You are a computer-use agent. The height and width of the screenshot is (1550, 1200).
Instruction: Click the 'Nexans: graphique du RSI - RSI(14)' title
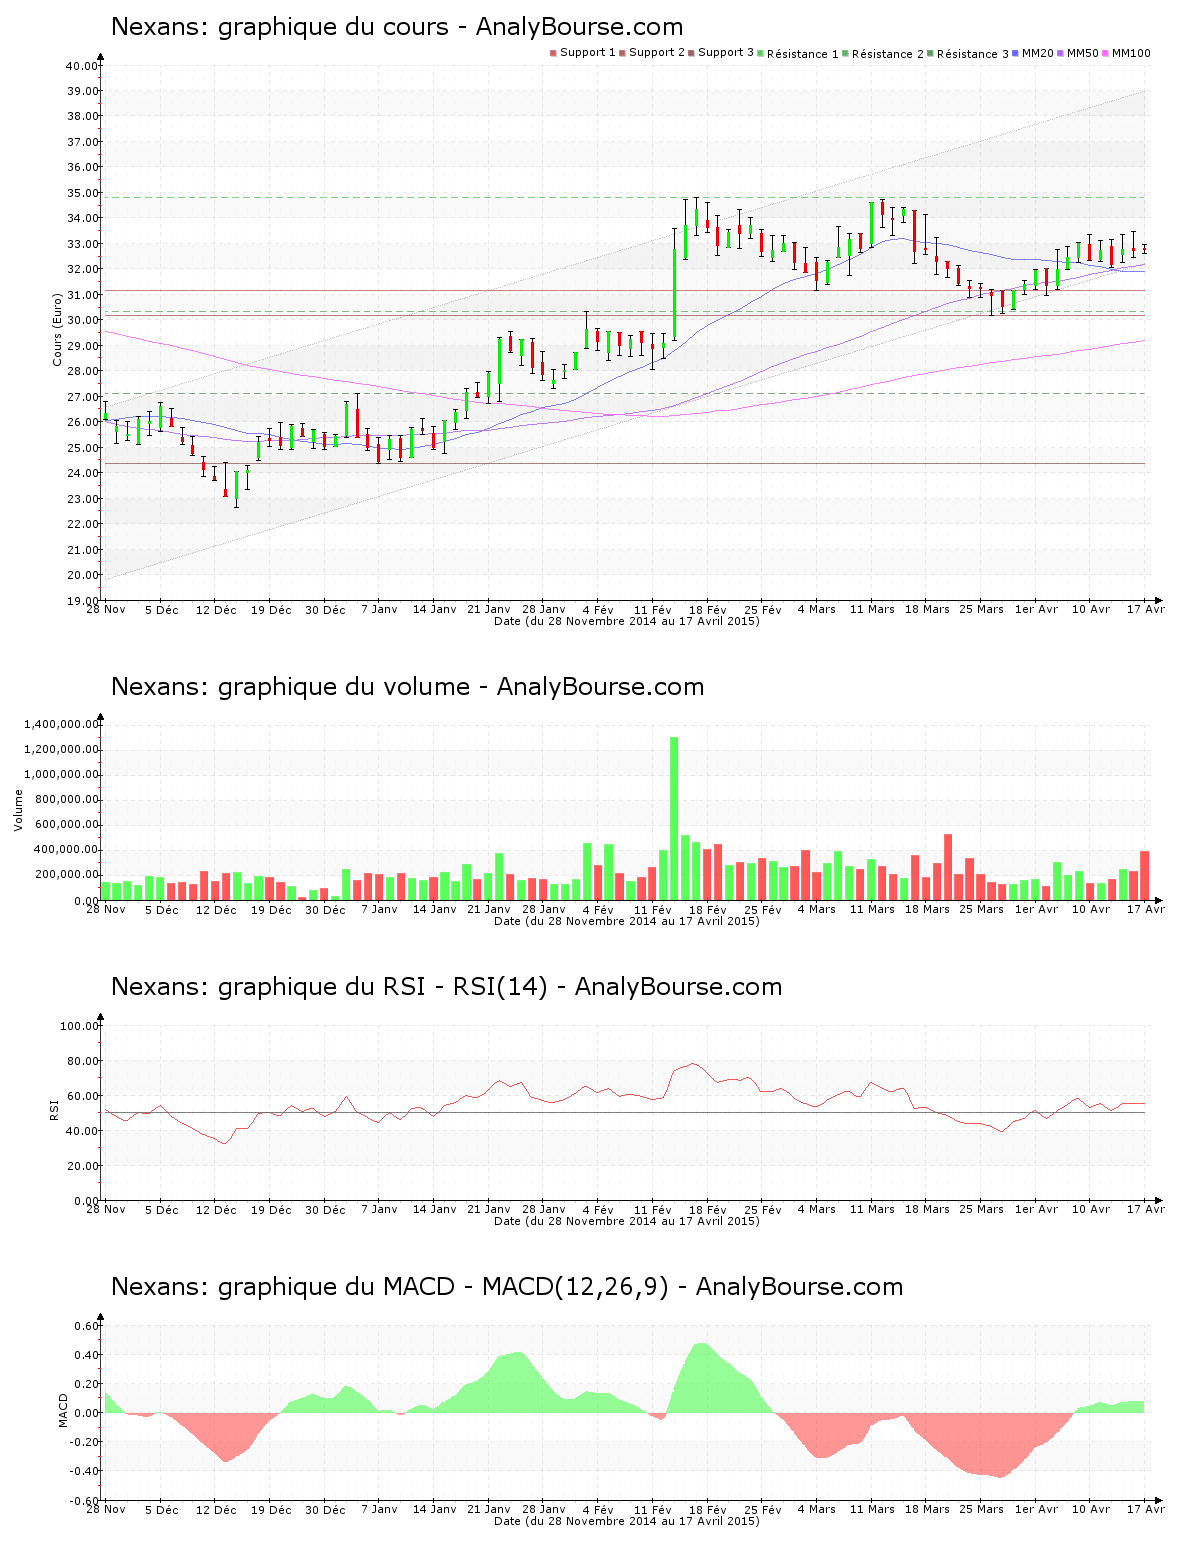(x=447, y=987)
